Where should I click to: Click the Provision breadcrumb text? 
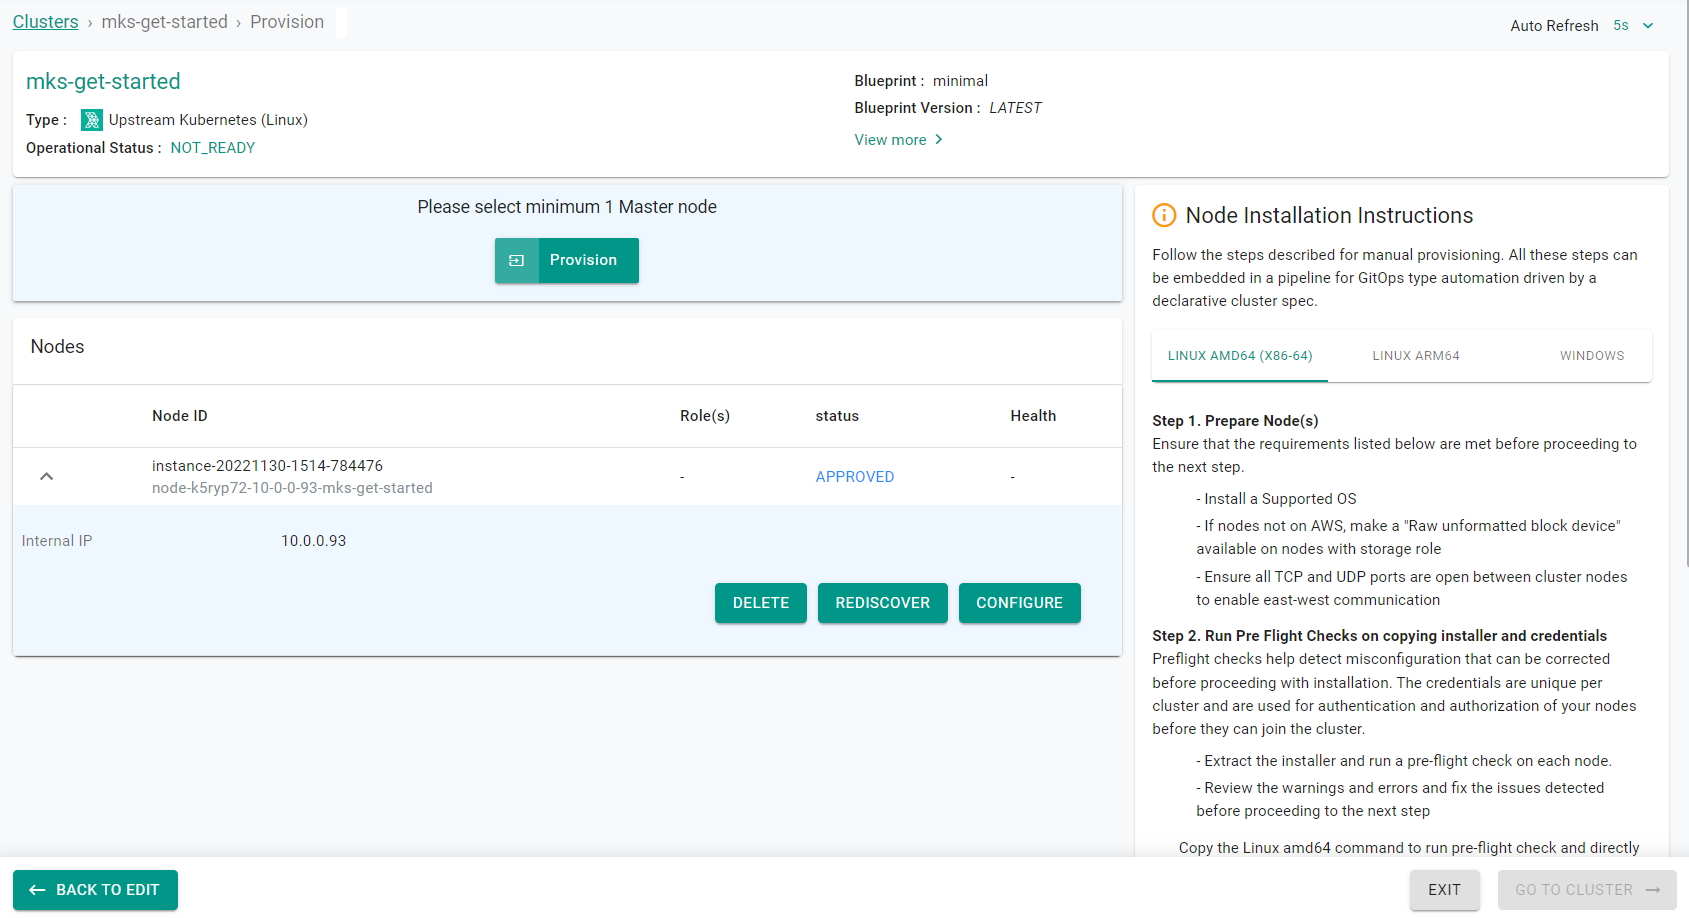pos(287,22)
